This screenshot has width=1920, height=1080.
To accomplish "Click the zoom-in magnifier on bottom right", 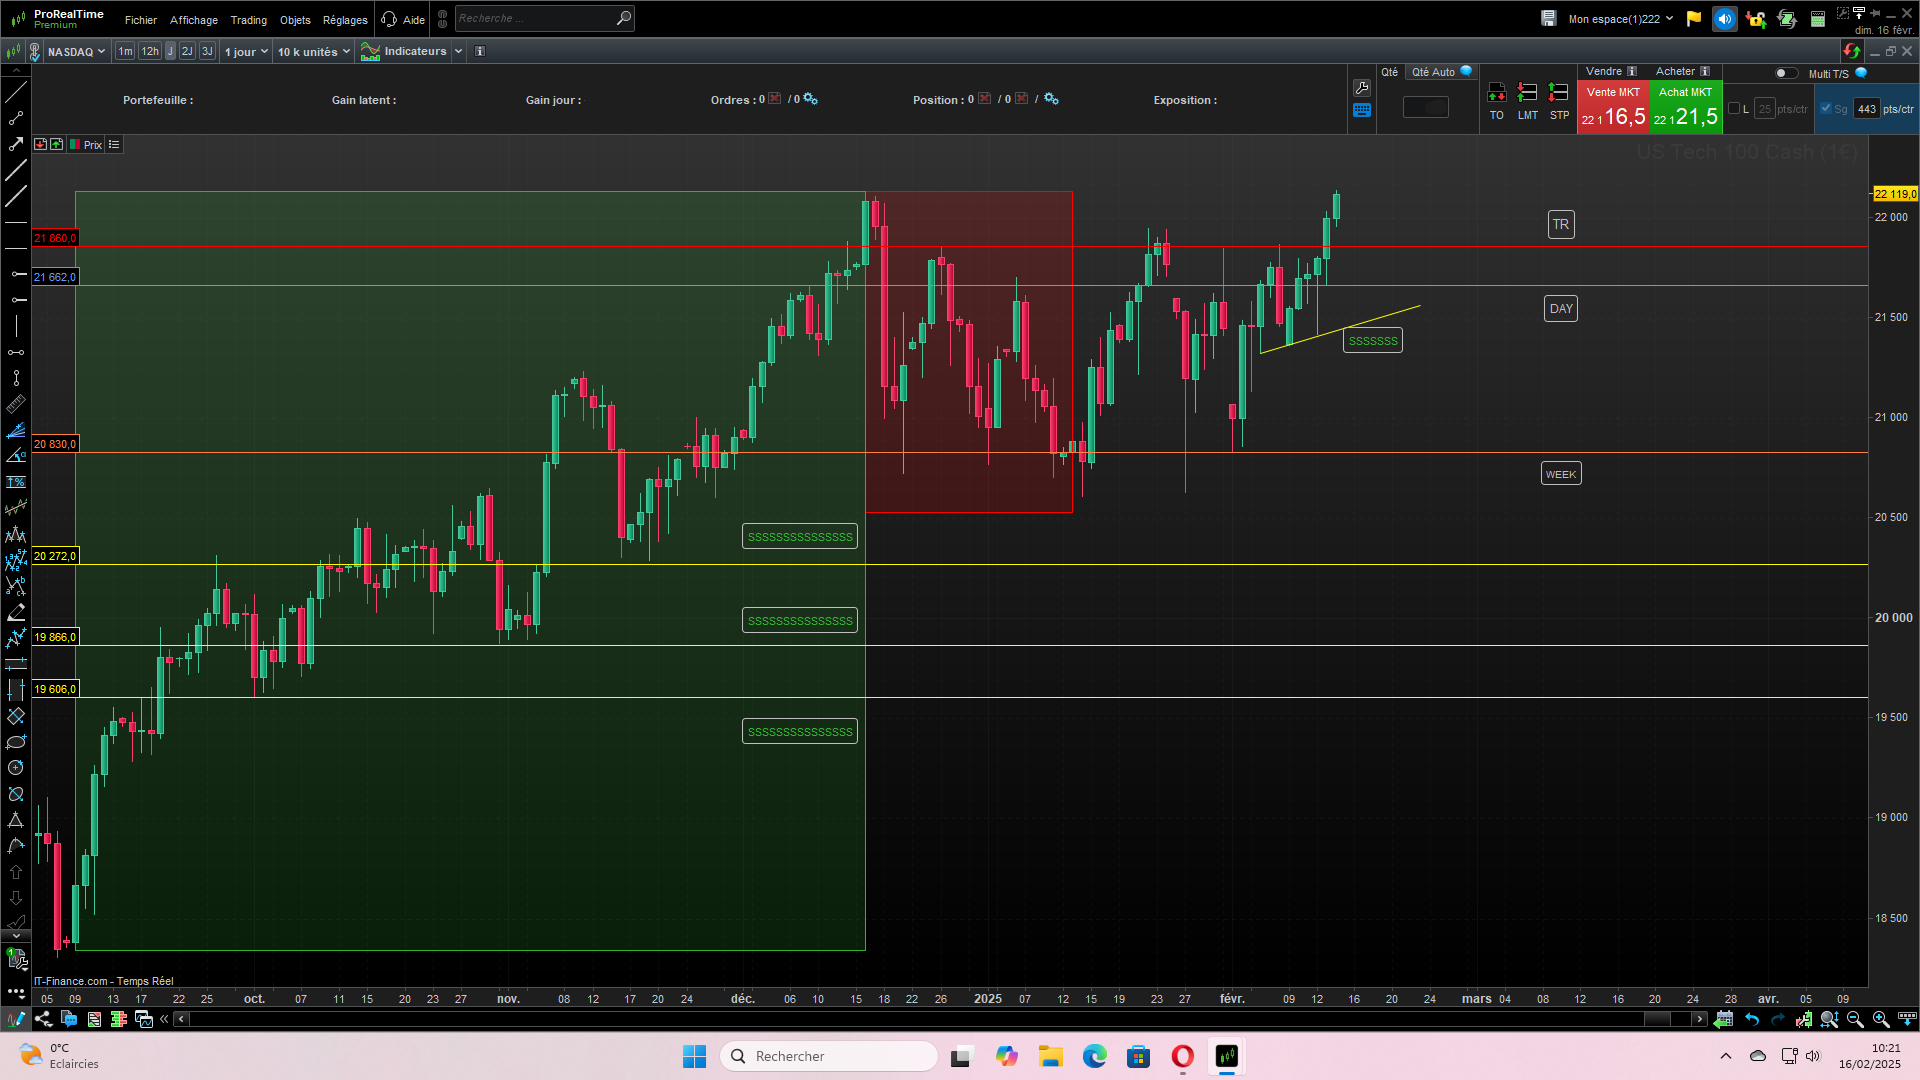I will point(1881,1019).
